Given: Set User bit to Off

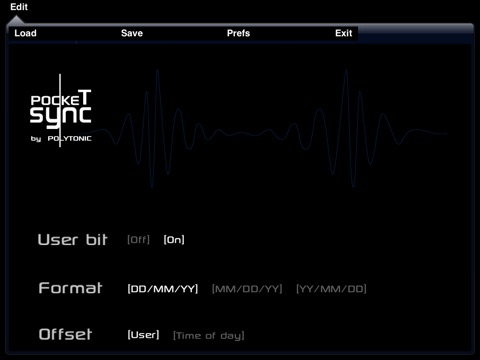Looking at the screenshot, I should (138, 239).
